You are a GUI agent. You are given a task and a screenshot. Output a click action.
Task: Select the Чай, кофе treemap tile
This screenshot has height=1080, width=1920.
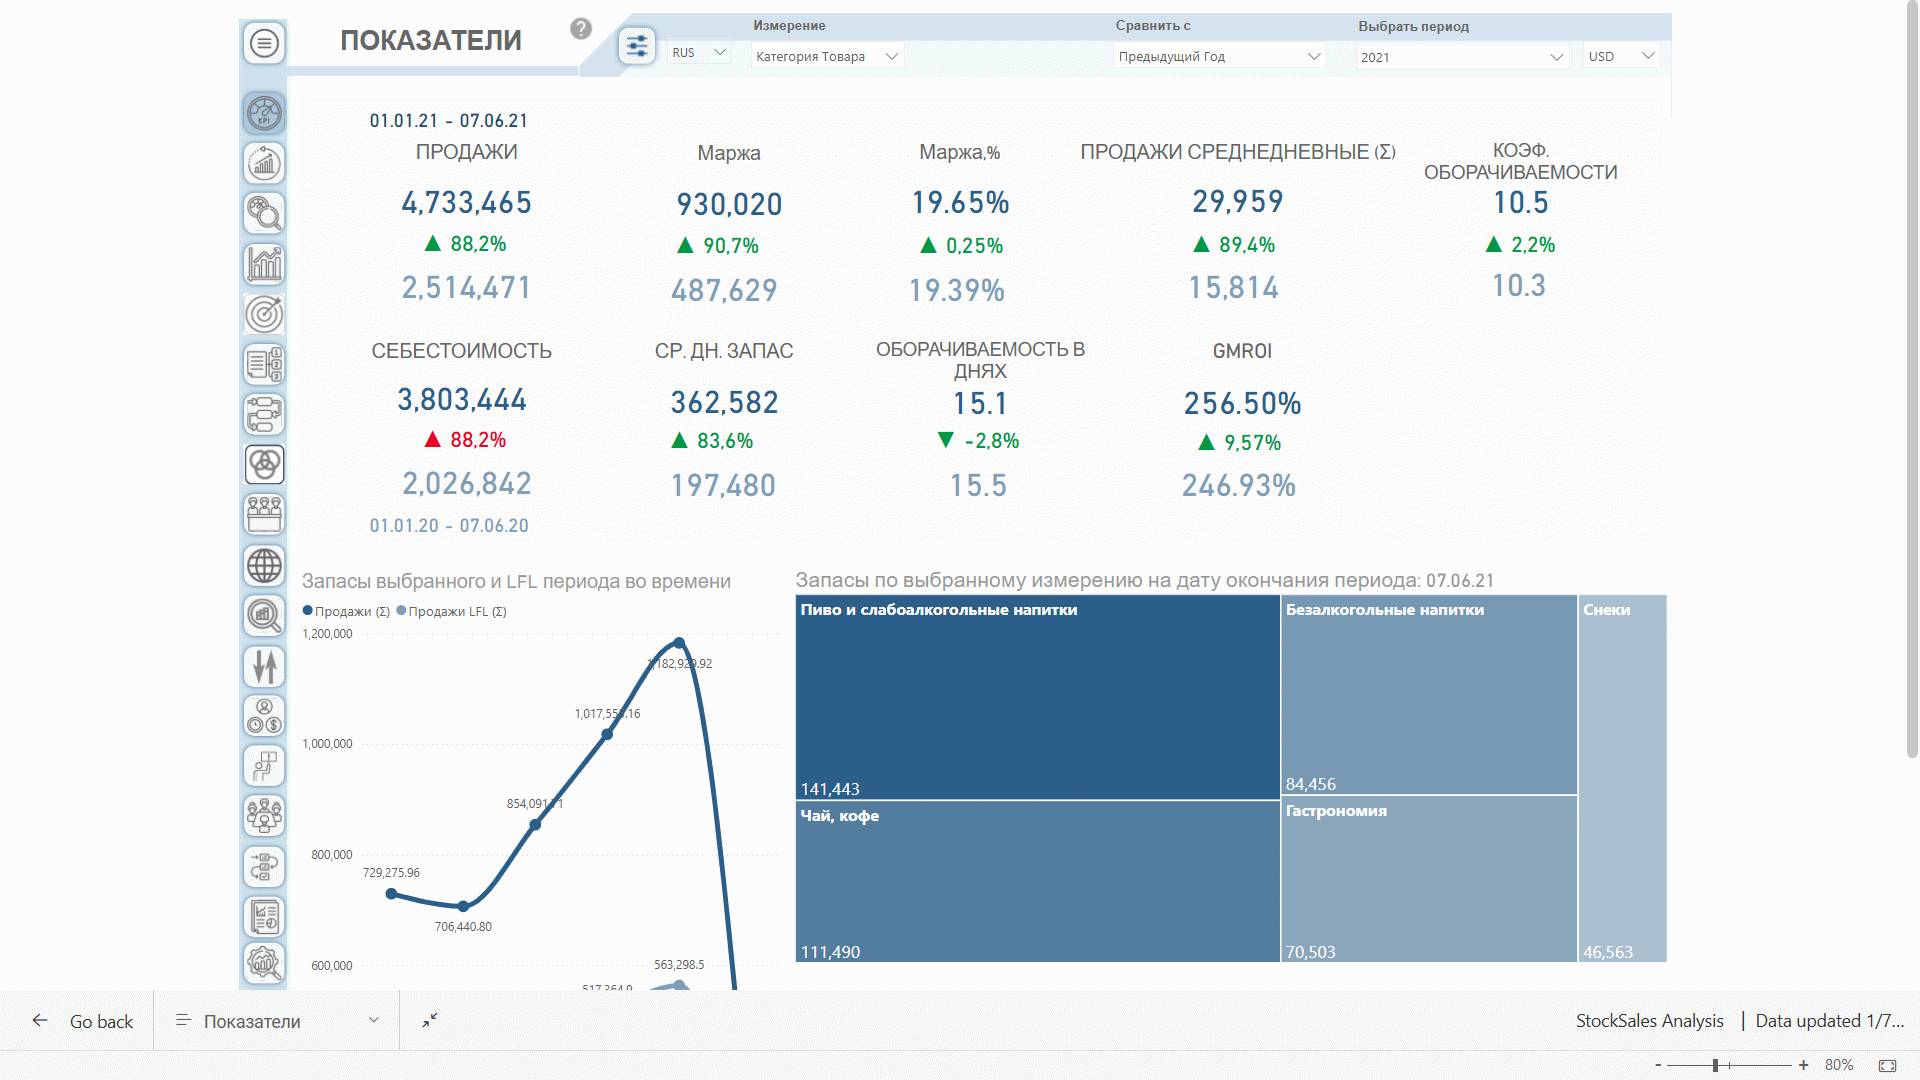tap(1037, 881)
